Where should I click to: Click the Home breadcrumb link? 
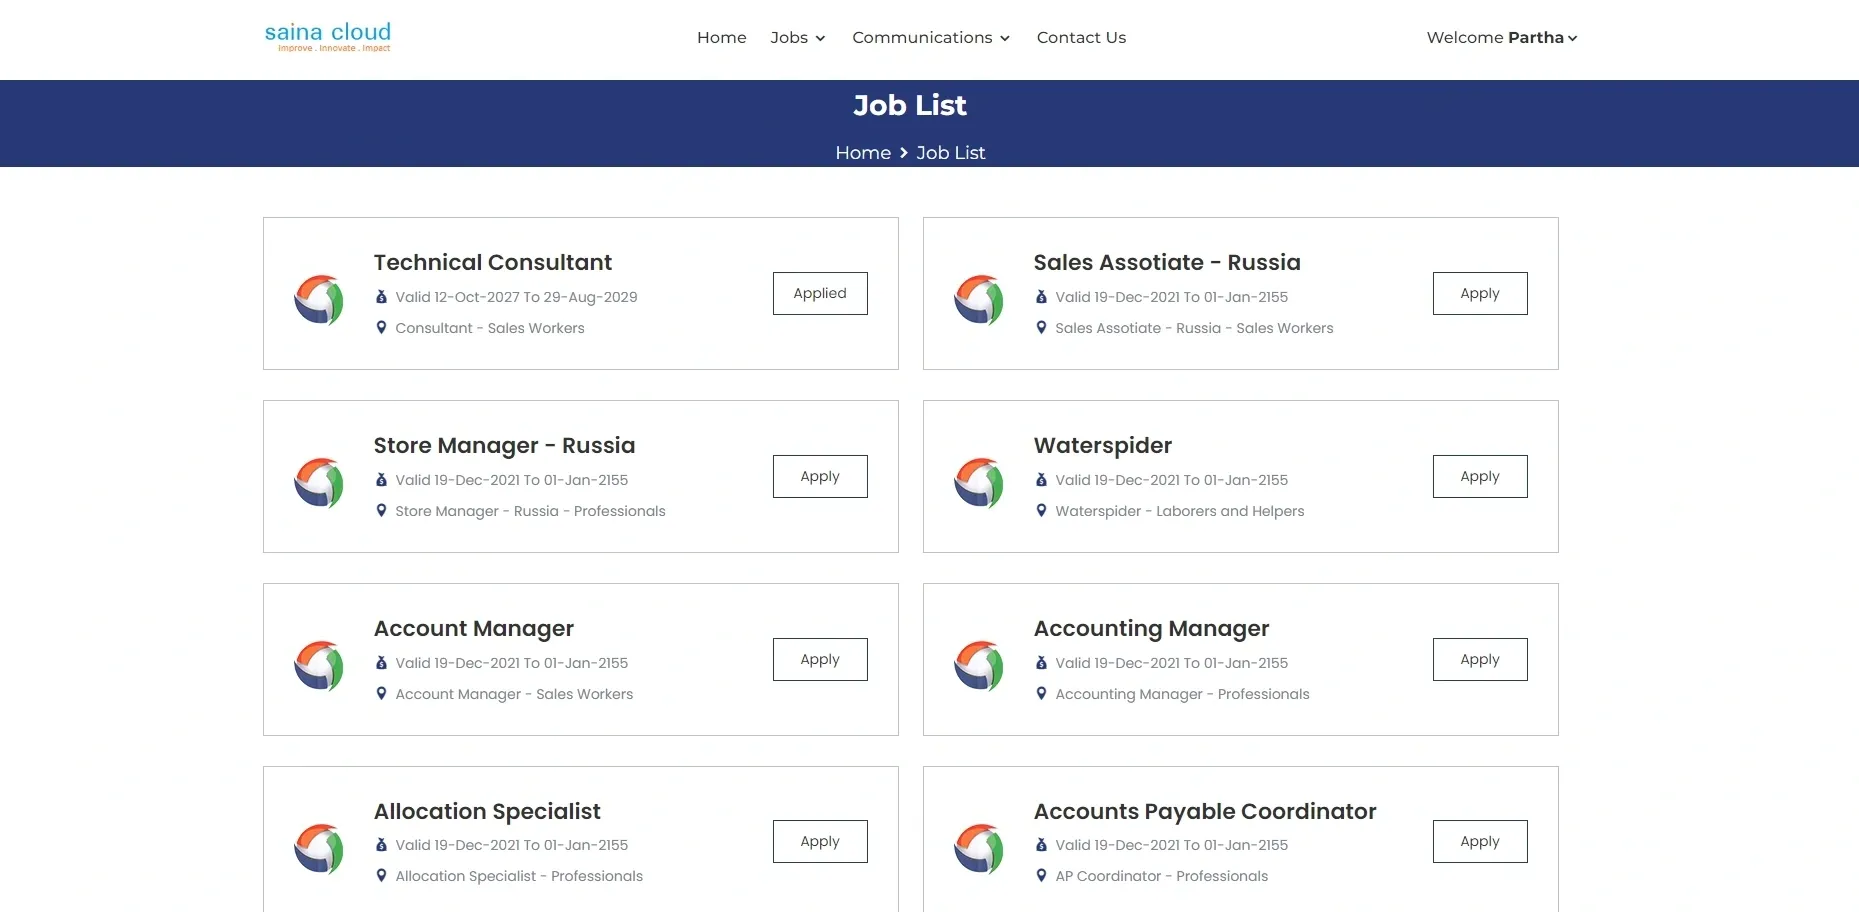tap(862, 153)
